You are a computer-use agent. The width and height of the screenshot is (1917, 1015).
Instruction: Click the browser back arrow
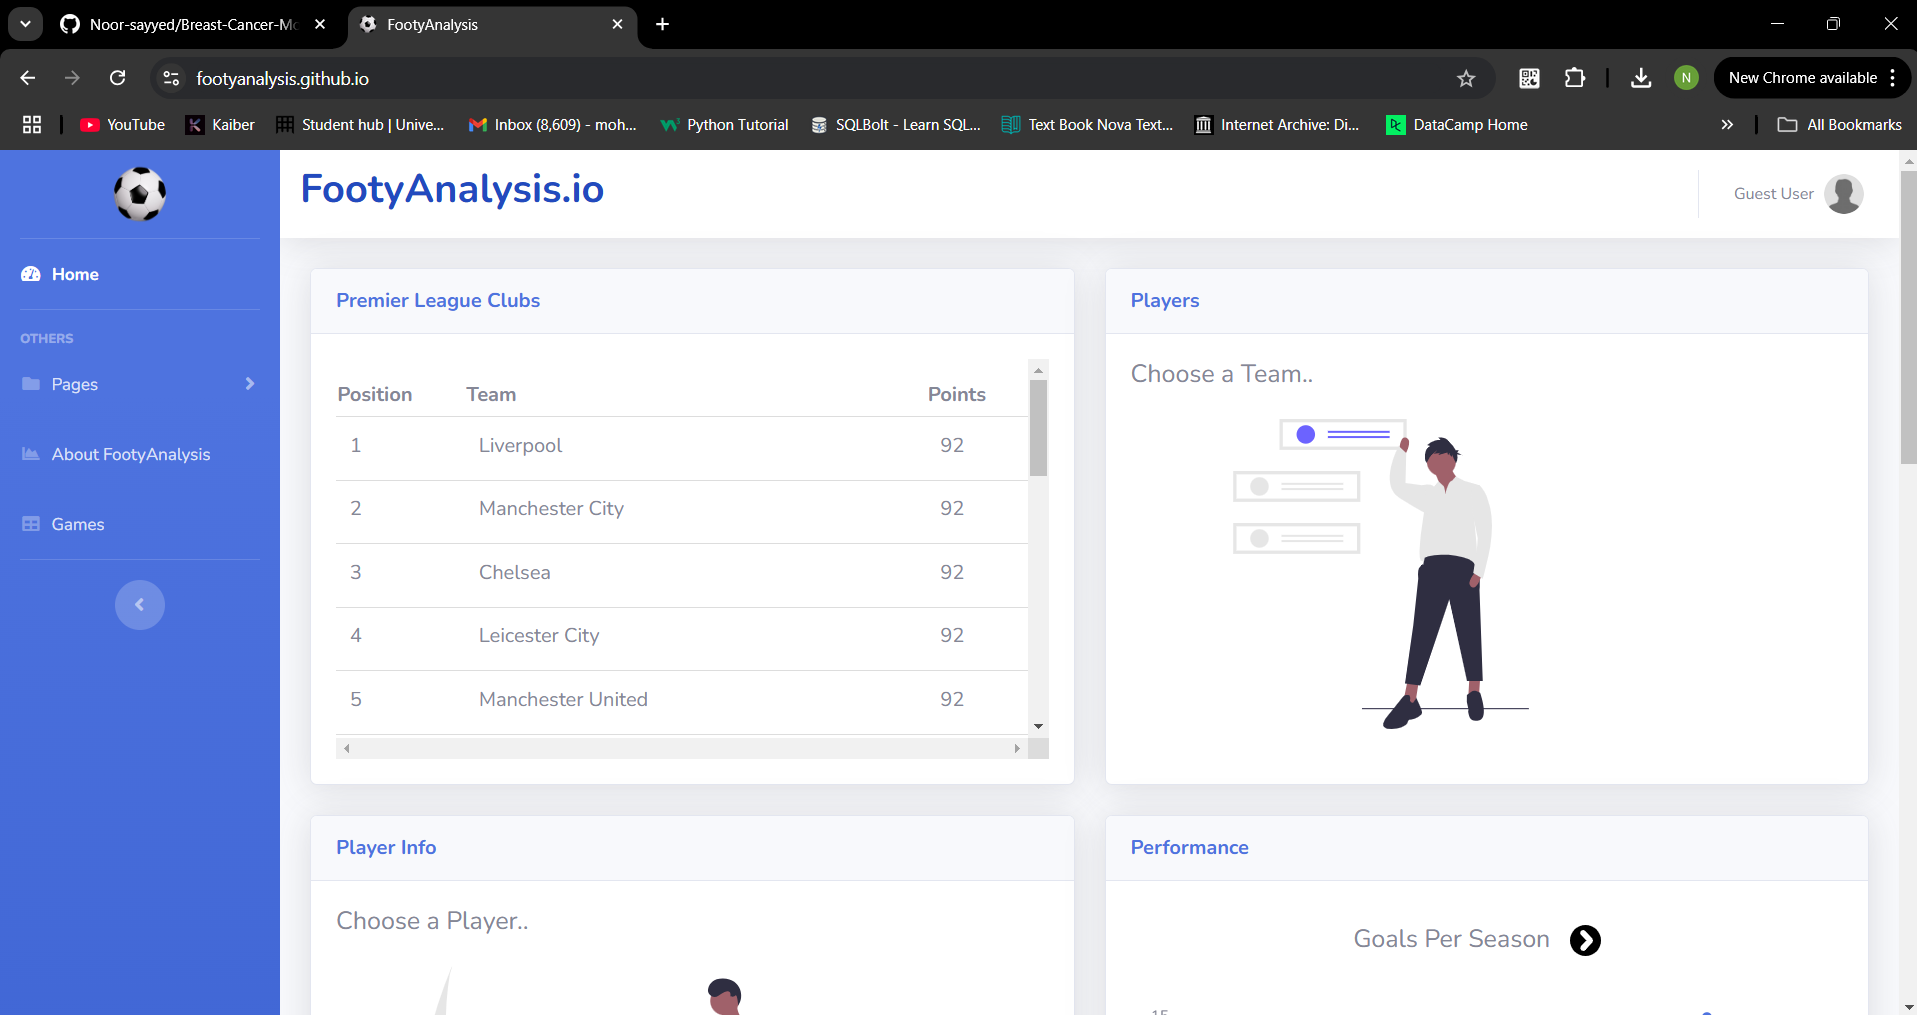pos(28,78)
